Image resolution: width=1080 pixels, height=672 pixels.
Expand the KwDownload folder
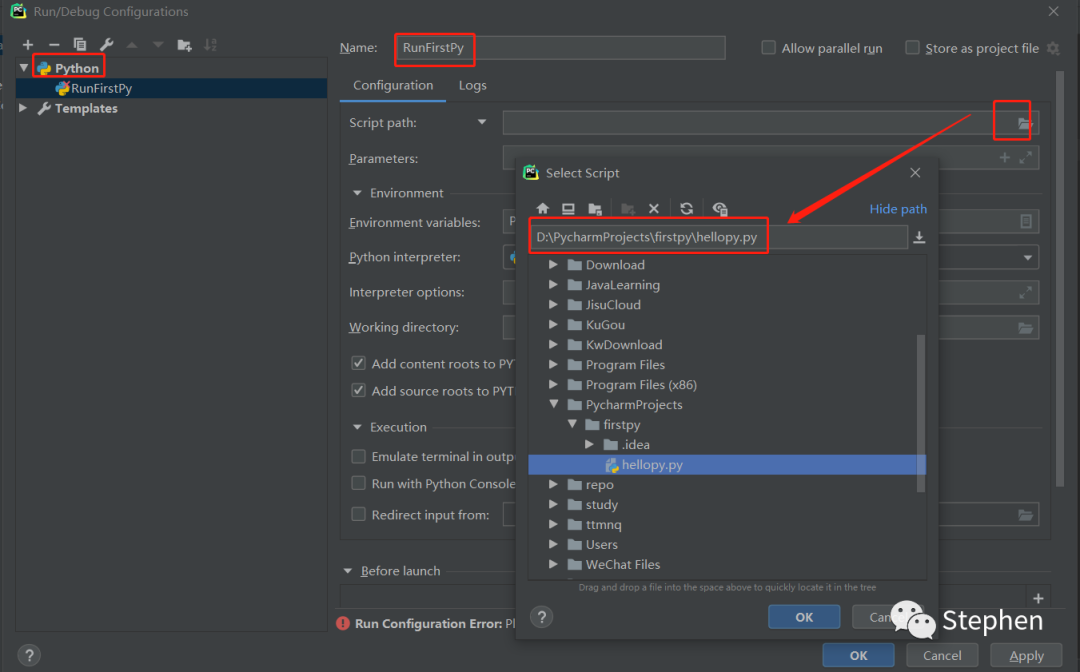click(x=553, y=344)
